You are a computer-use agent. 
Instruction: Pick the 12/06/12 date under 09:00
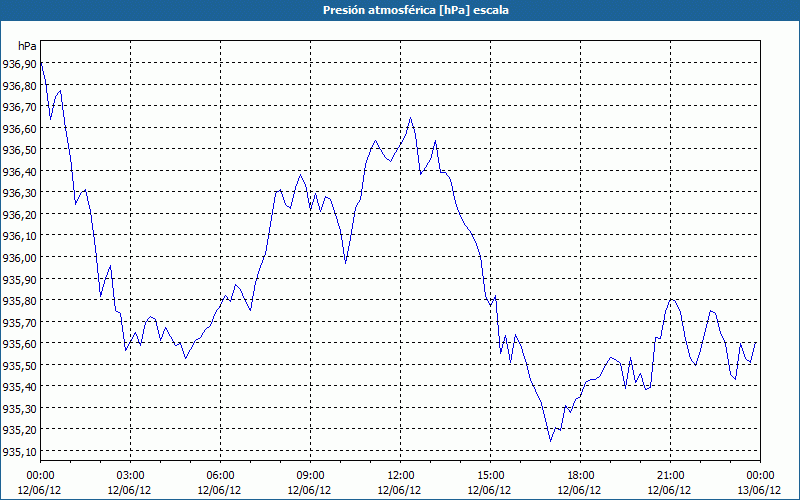pos(309,490)
